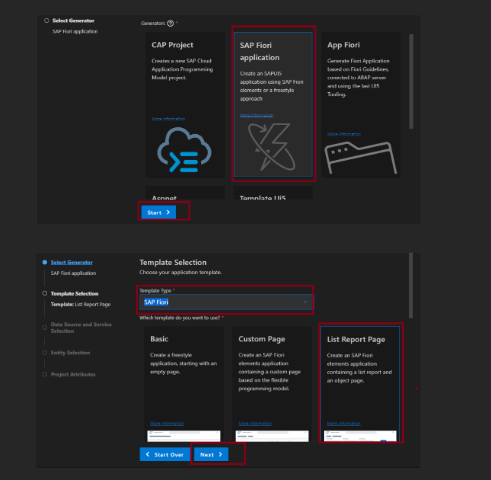
Task: Click the Select Generator link in wizard
Action: click(72, 262)
